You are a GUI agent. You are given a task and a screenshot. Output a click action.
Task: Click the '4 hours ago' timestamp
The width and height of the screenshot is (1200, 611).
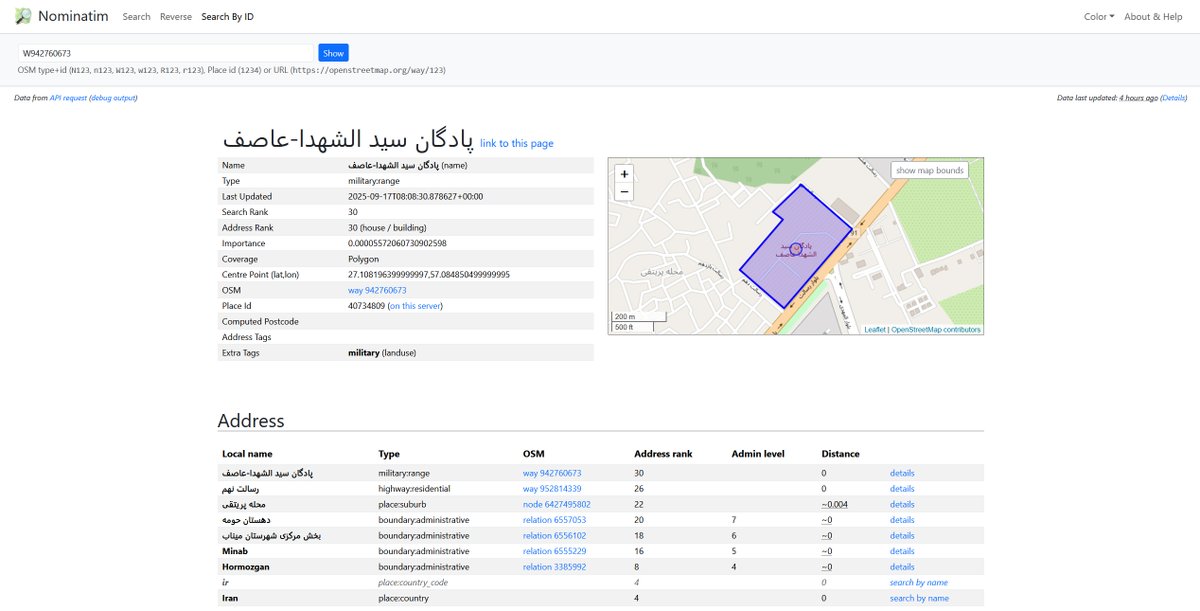point(1138,98)
